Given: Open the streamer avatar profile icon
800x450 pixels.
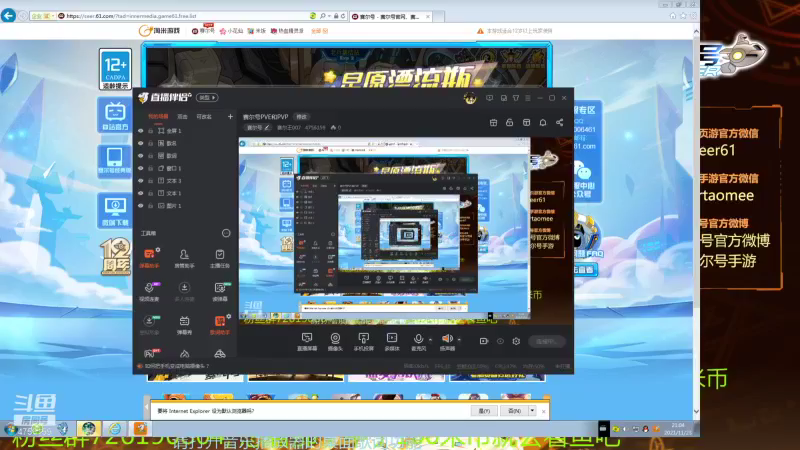Looking at the screenshot, I should point(470,97).
